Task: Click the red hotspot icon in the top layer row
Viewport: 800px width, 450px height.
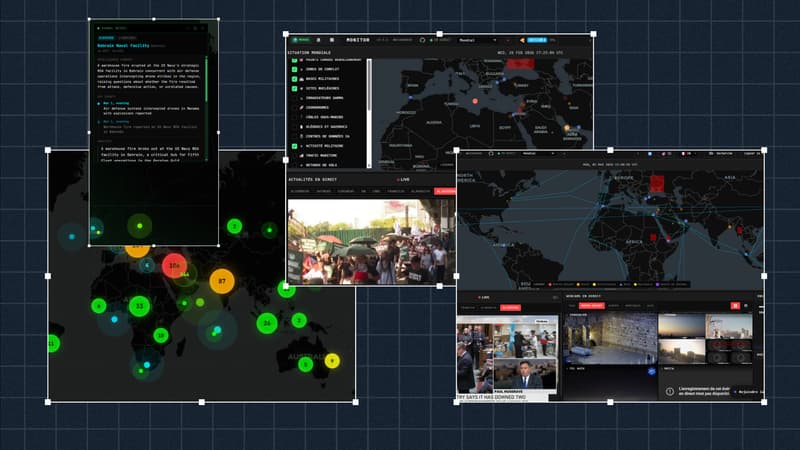Action: pyautogui.click(x=302, y=60)
